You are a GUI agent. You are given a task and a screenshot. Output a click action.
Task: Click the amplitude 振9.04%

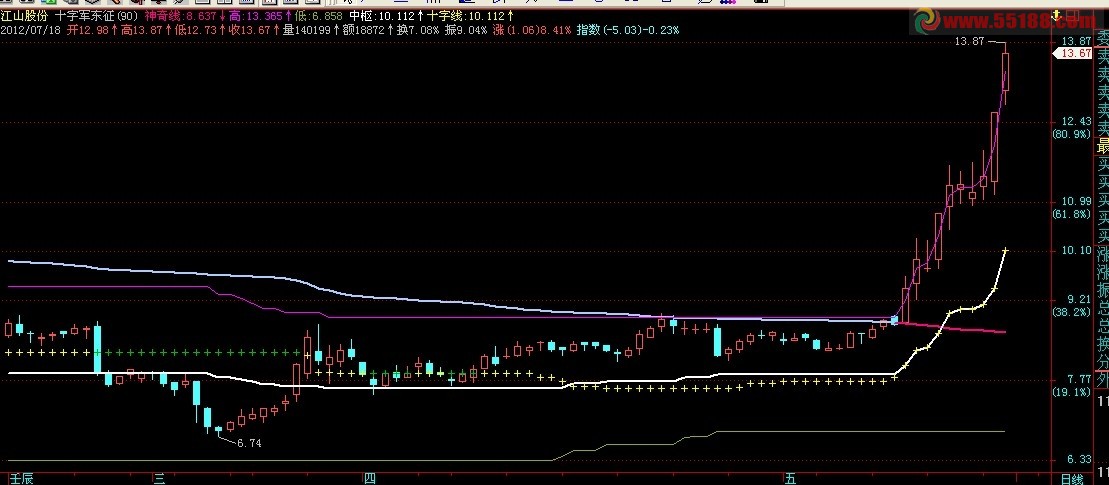466,30
